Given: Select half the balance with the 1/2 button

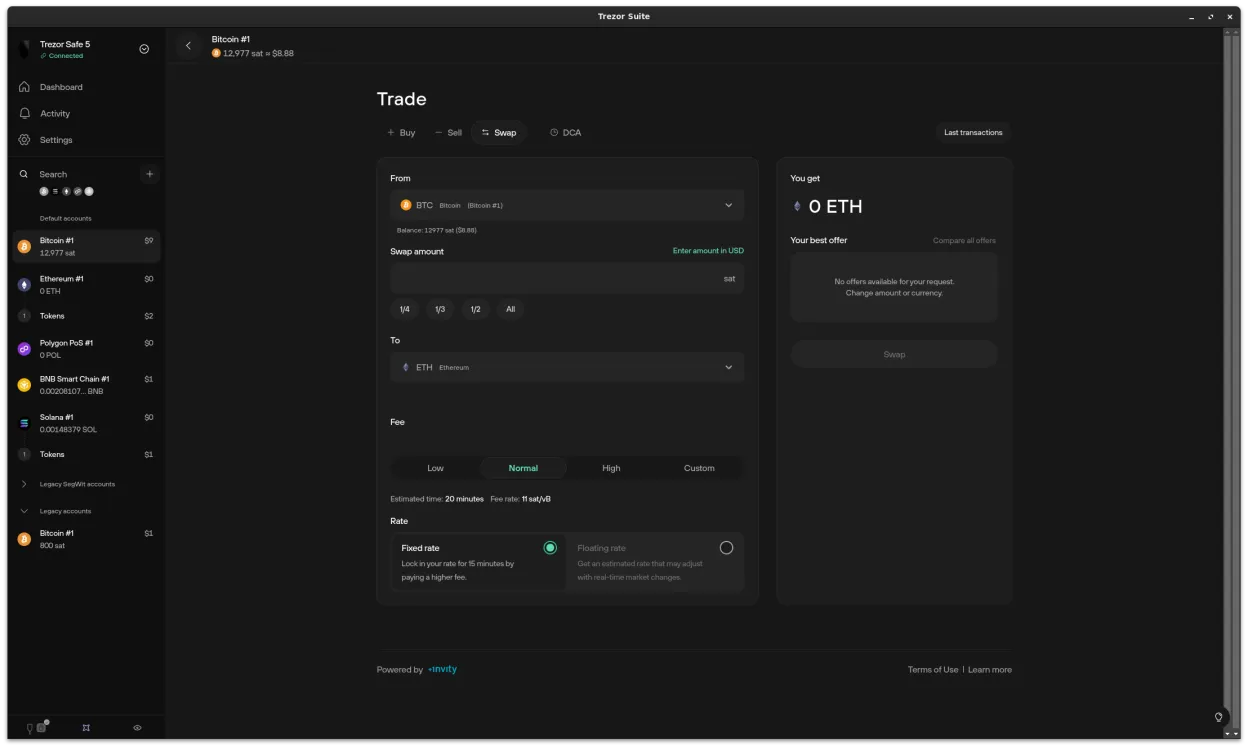Looking at the screenshot, I should (x=475, y=309).
